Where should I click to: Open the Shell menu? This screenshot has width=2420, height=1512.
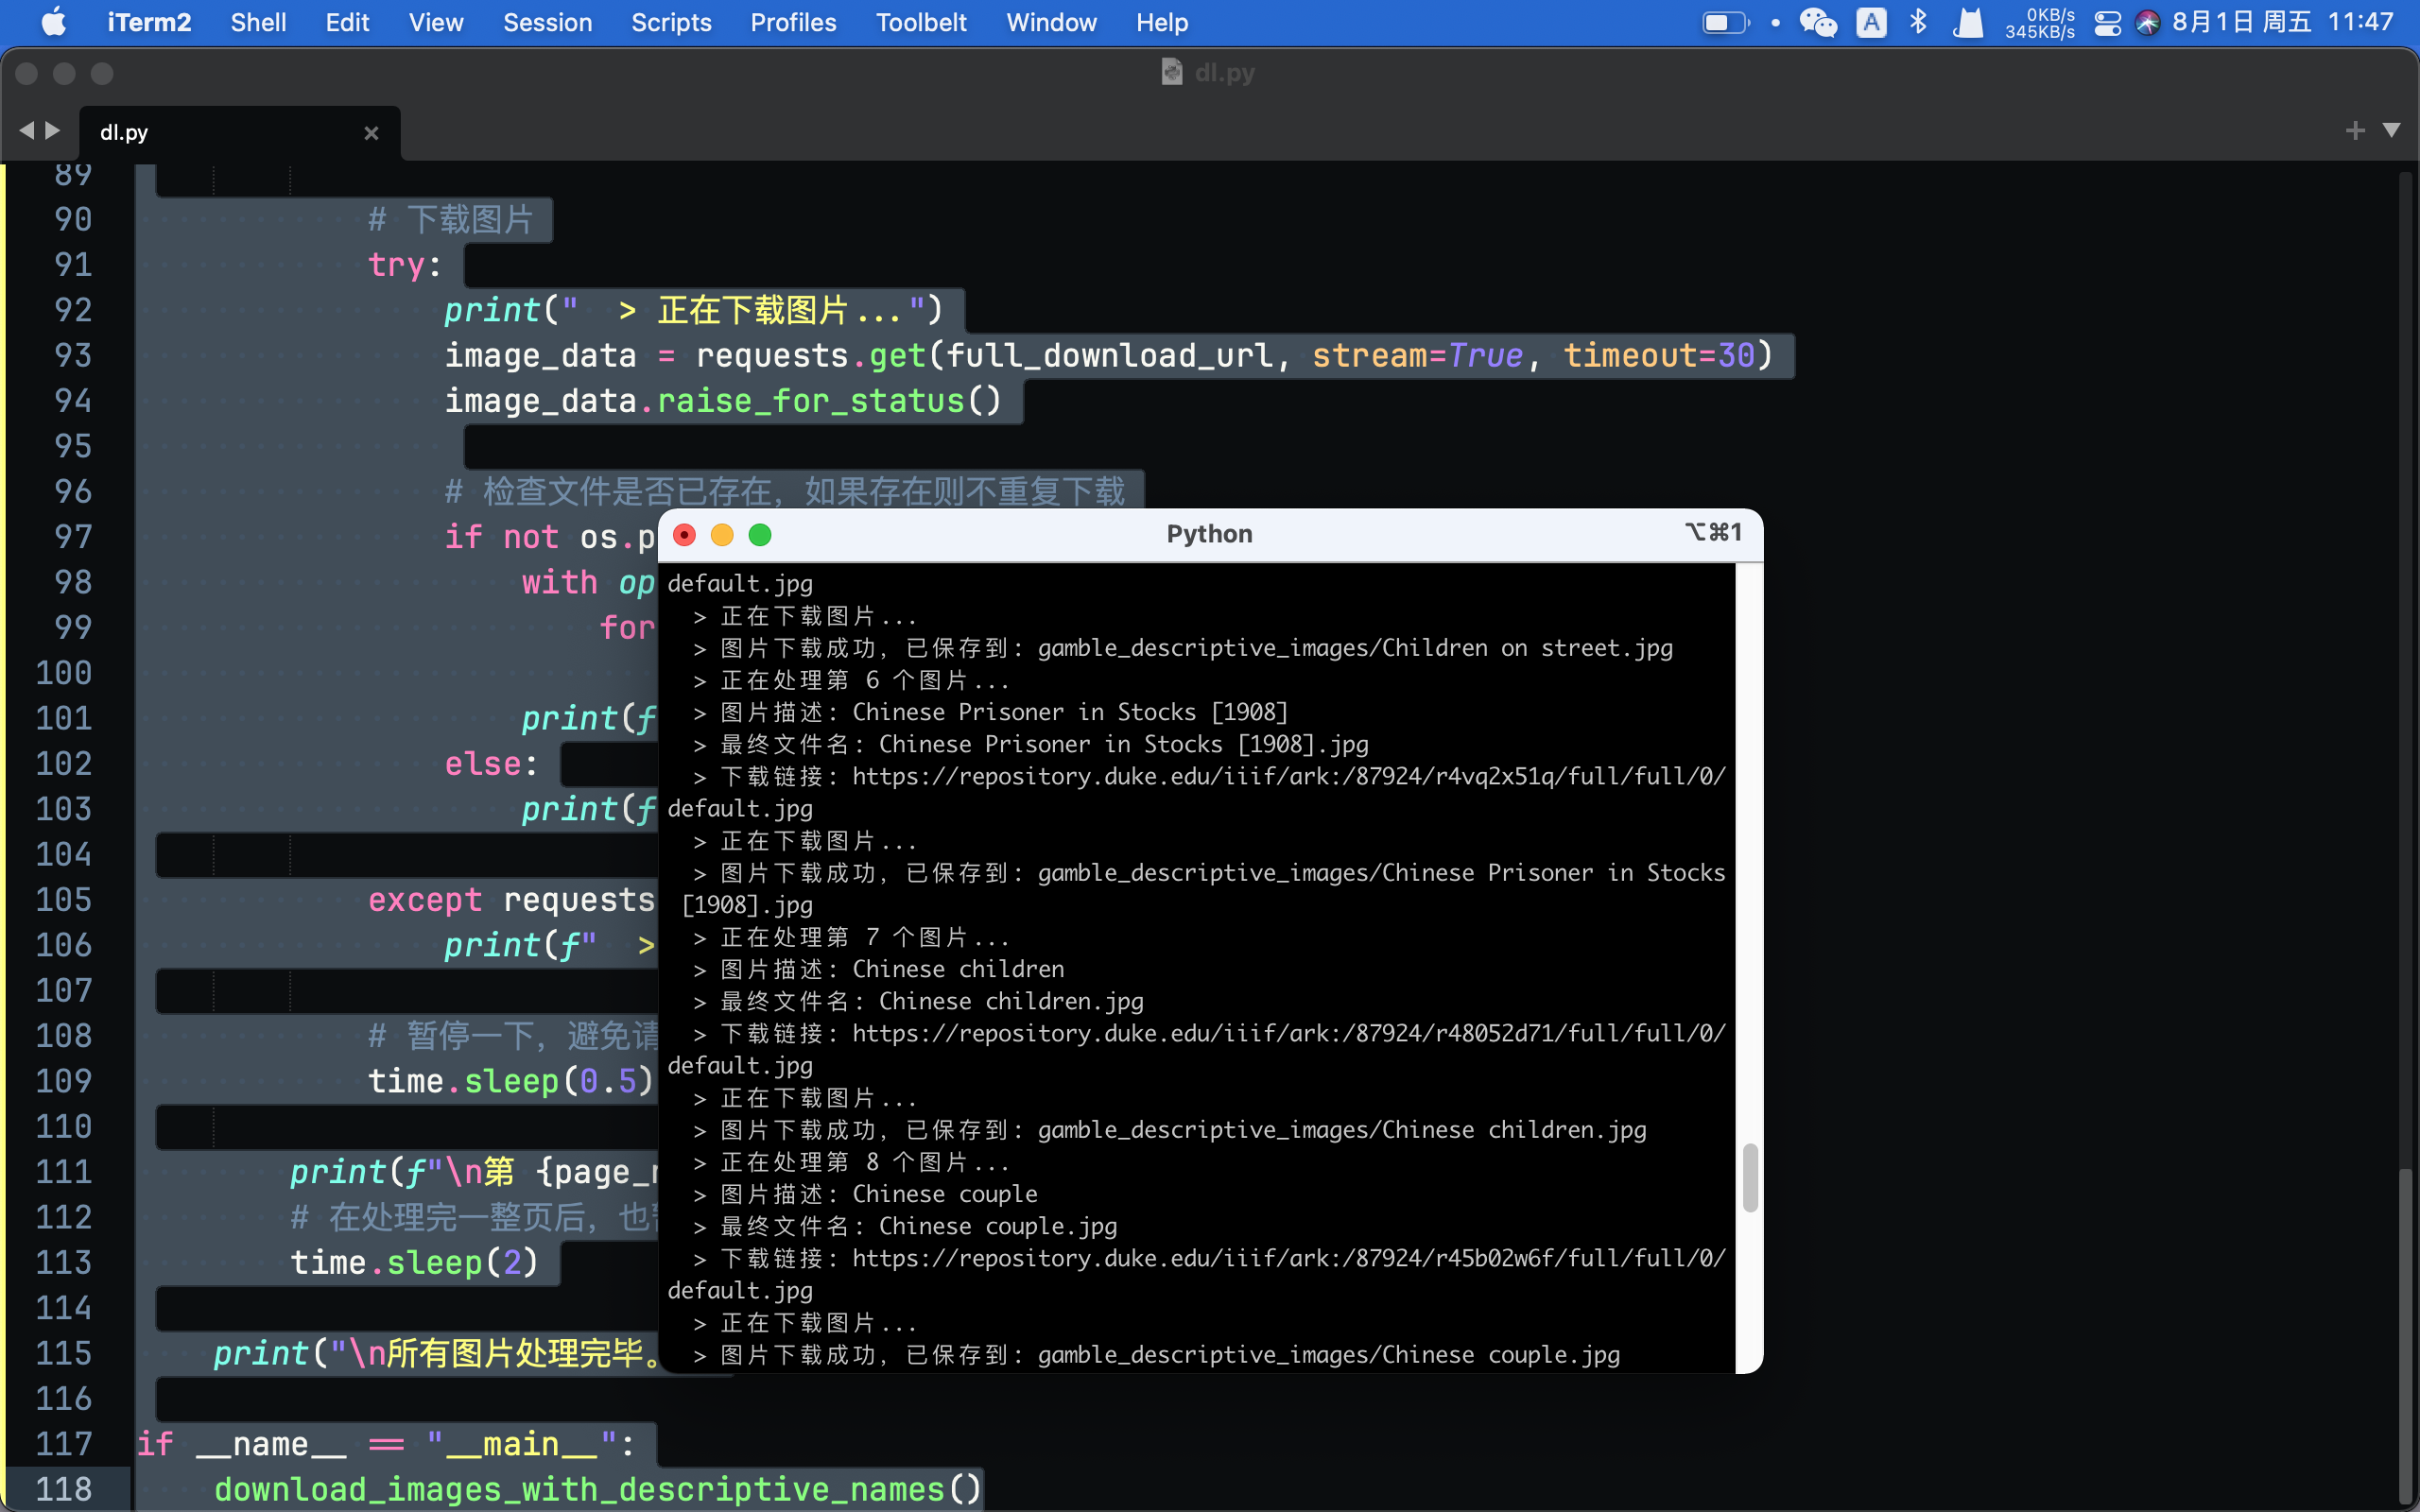tap(258, 22)
